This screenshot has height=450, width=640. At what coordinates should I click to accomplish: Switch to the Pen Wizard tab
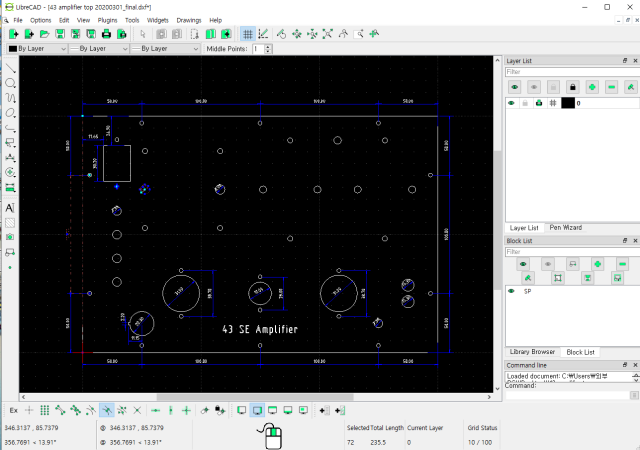[x=565, y=228]
